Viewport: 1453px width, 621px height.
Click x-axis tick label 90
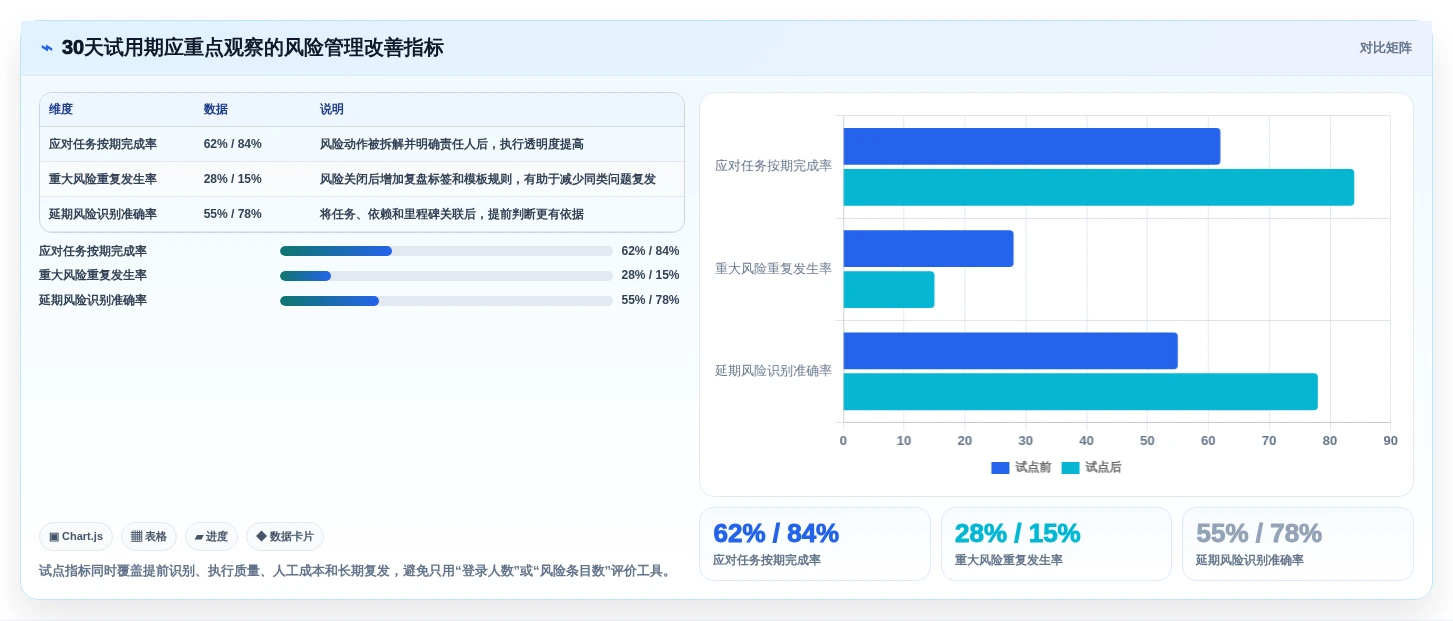[x=1390, y=441]
